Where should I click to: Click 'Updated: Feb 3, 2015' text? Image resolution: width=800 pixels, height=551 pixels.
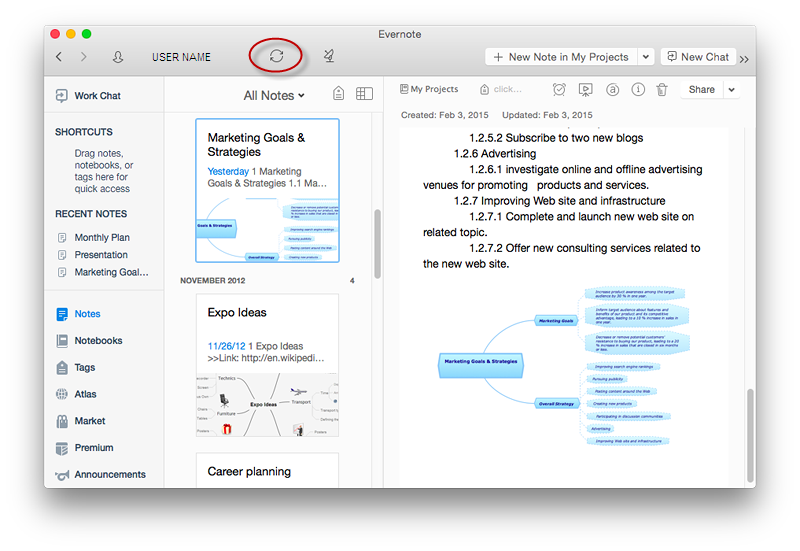[547, 115]
